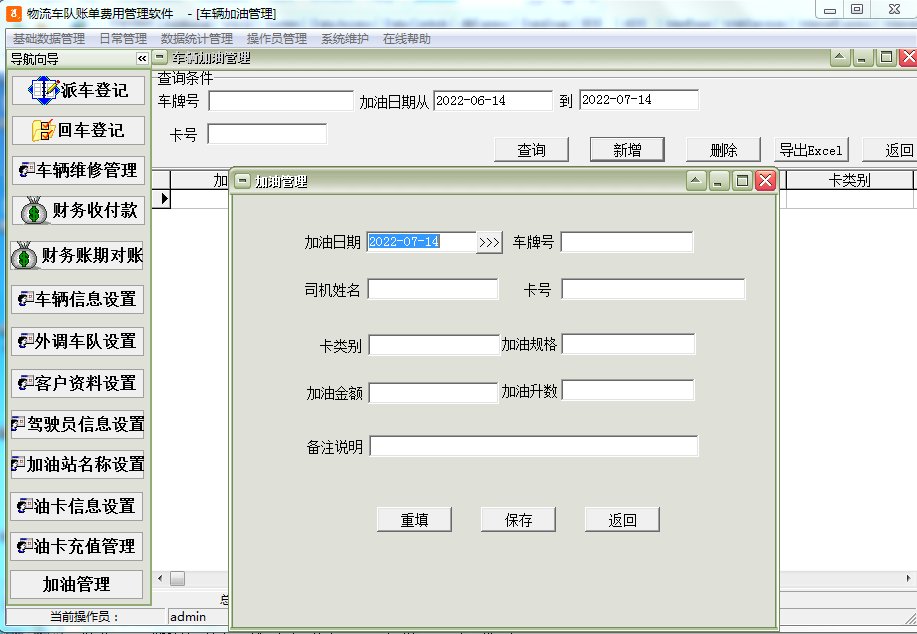The image size is (917, 634).
Task: Open 数据统计管理 menu
Action: (196, 39)
